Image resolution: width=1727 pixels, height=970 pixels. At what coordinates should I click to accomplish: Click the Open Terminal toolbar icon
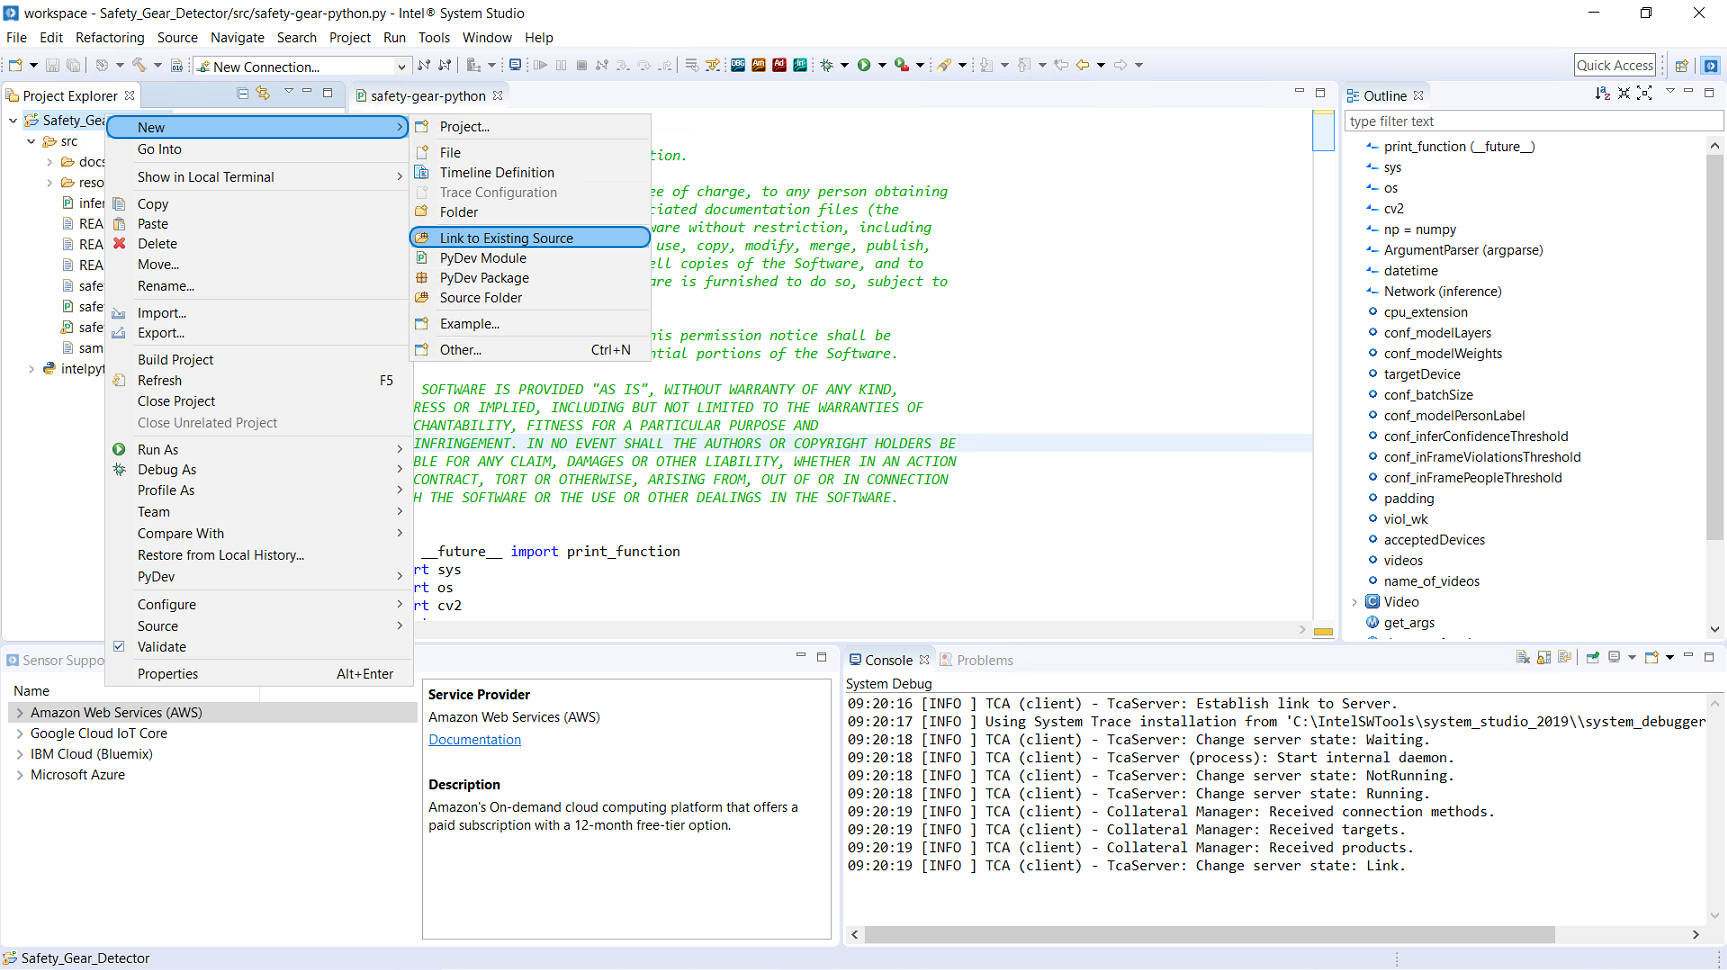[x=515, y=65]
